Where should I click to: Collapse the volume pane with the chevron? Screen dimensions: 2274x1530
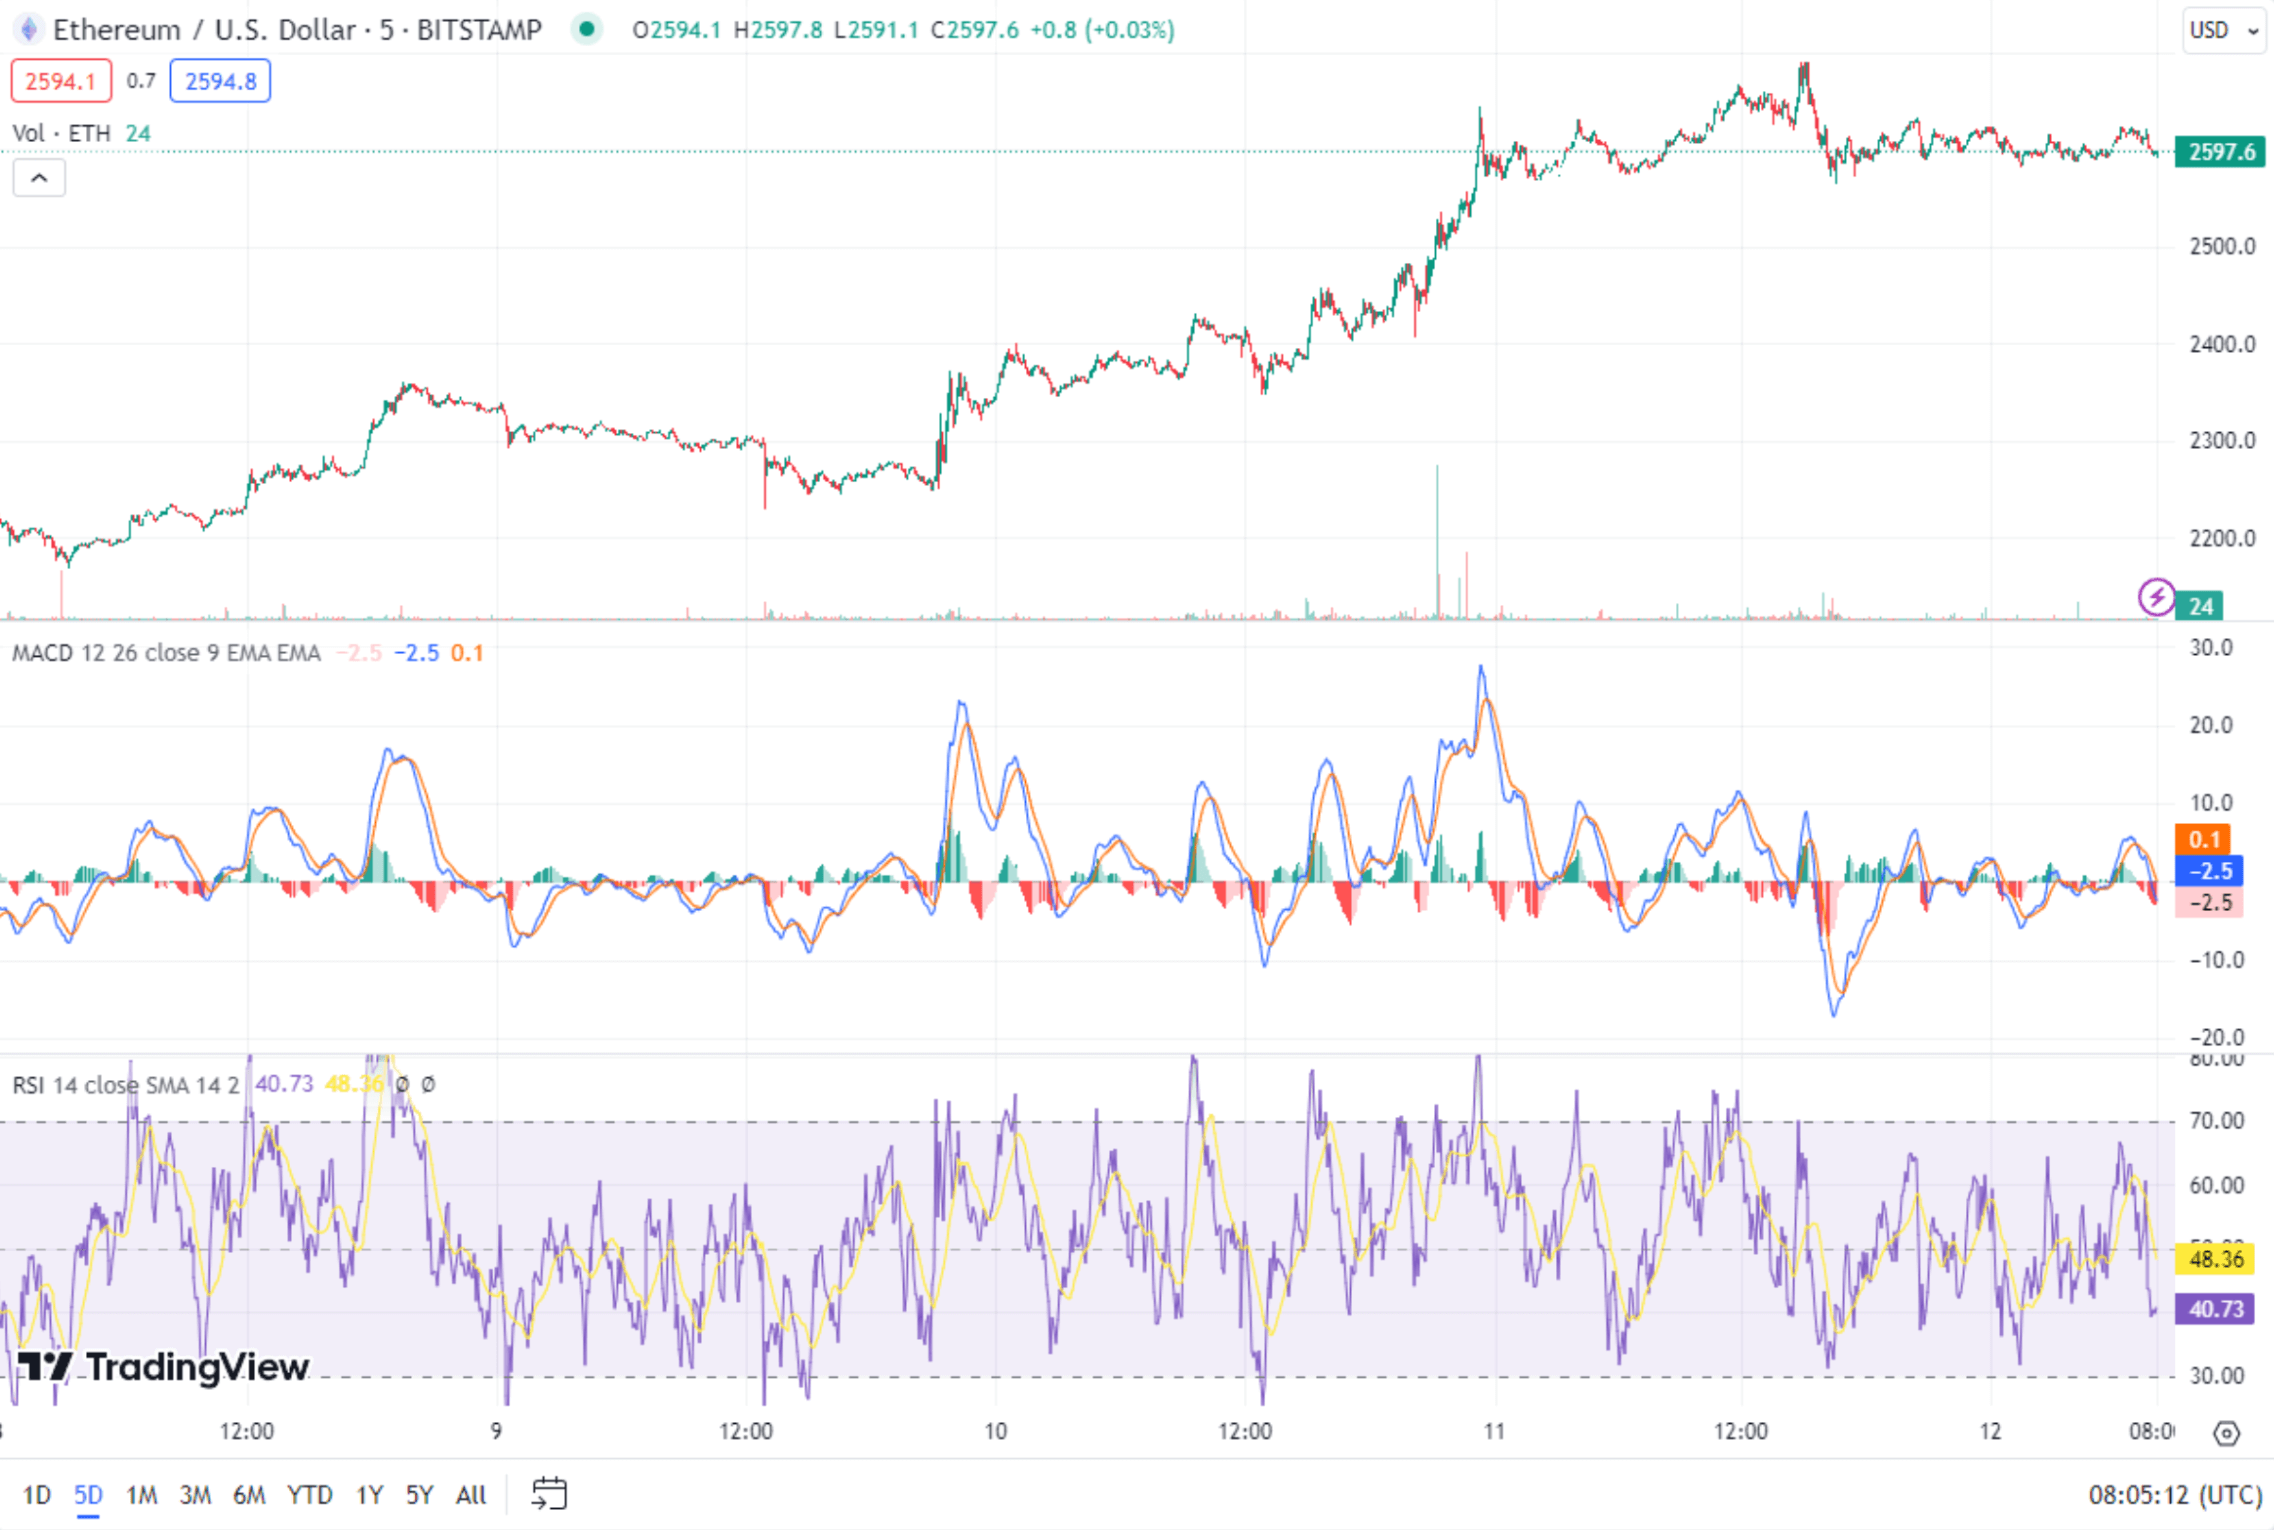click(38, 177)
